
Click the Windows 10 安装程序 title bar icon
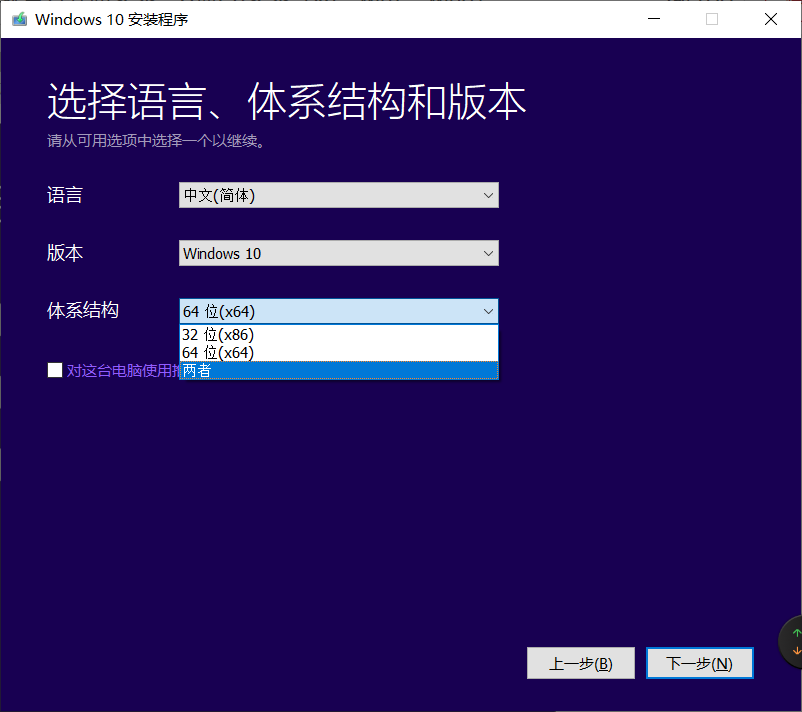pyautogui.click(x=19, y=19)
